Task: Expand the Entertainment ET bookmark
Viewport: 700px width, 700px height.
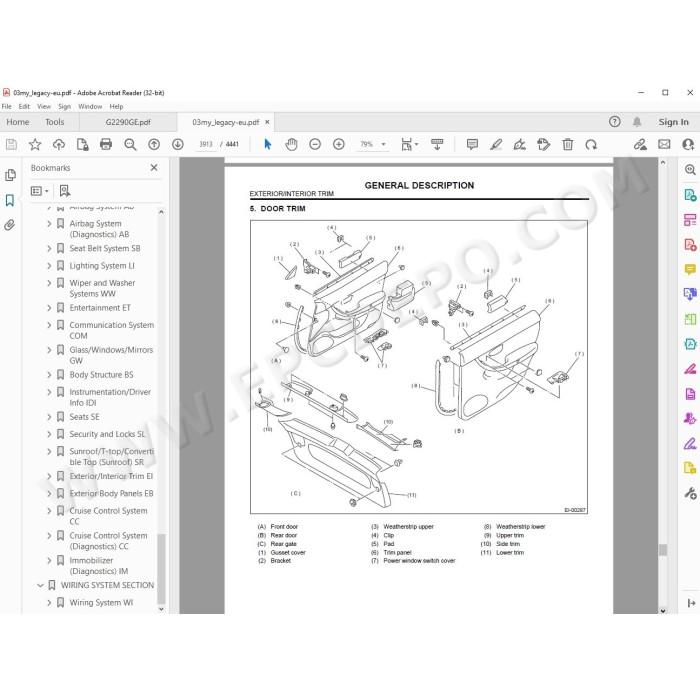Action: tap(49, 308)
